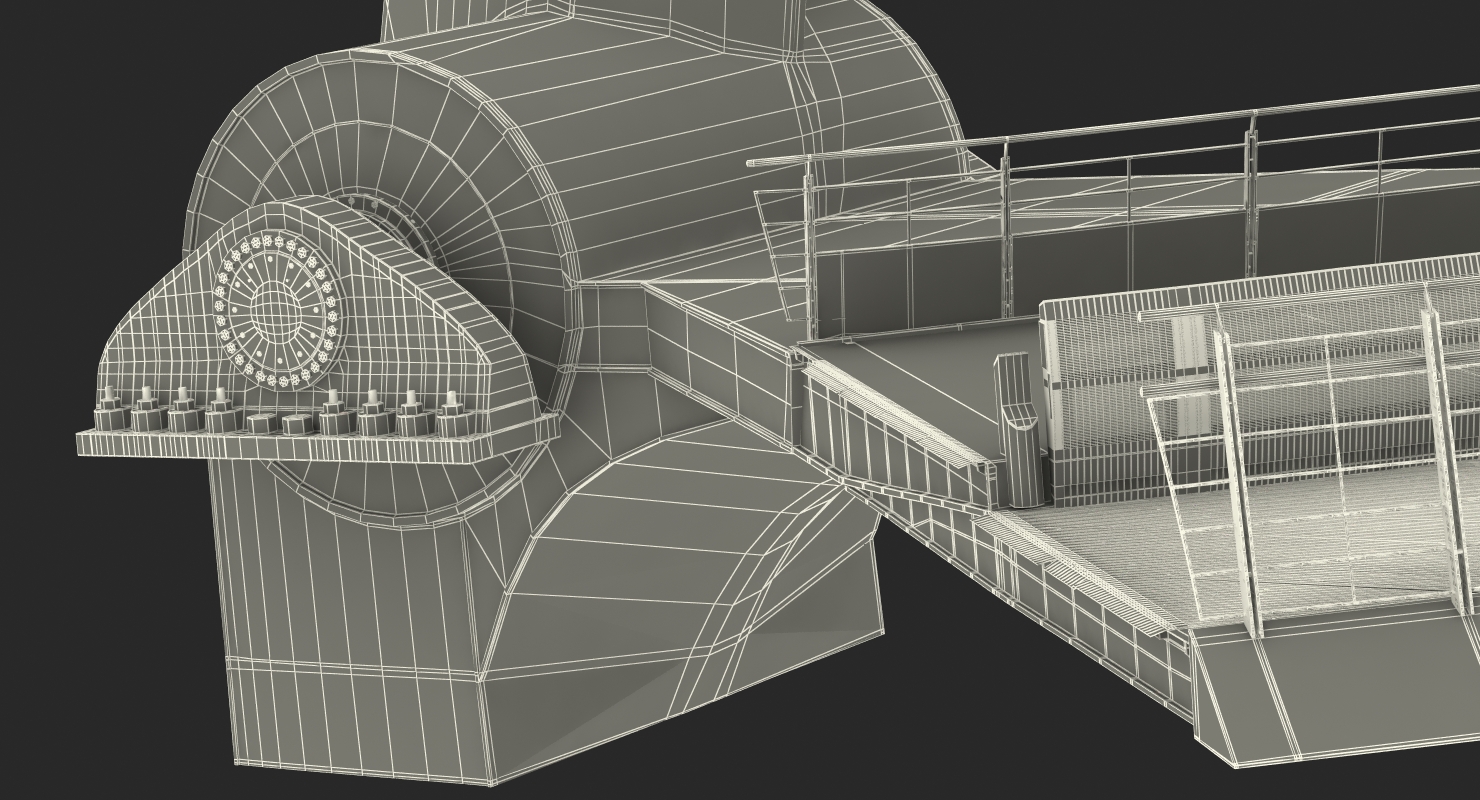This screenshot has width=1480, height=800.
Task: Select the leftmost bolt on the base plate
Action: pyautogui.click(x=108, y=412)
